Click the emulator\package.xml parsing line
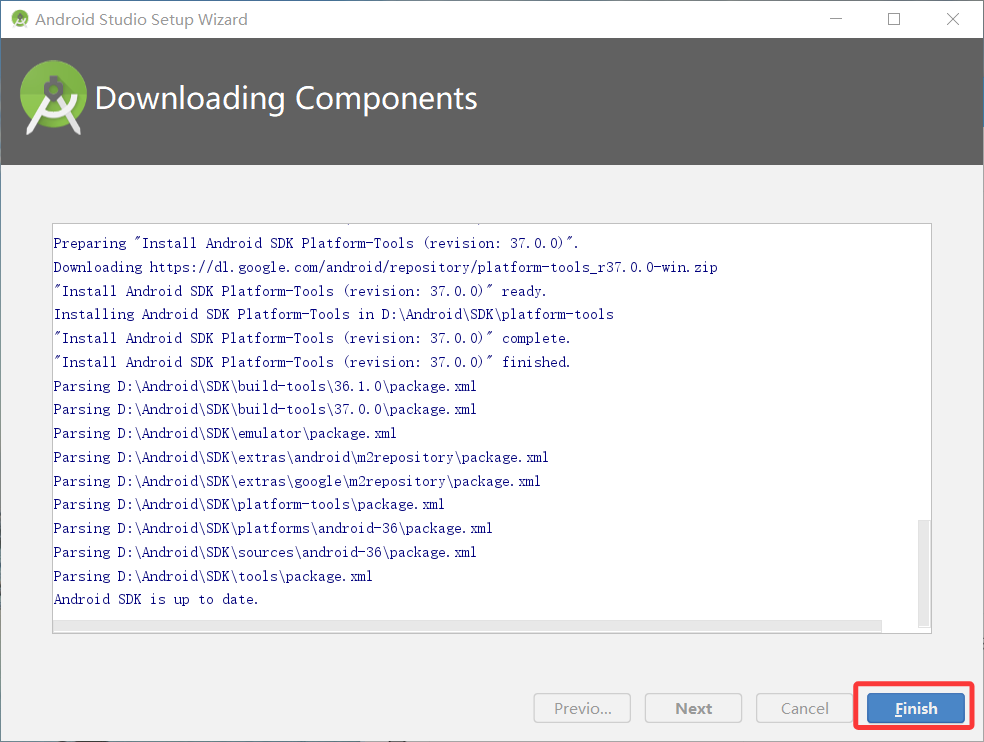 tap(225, 433)
